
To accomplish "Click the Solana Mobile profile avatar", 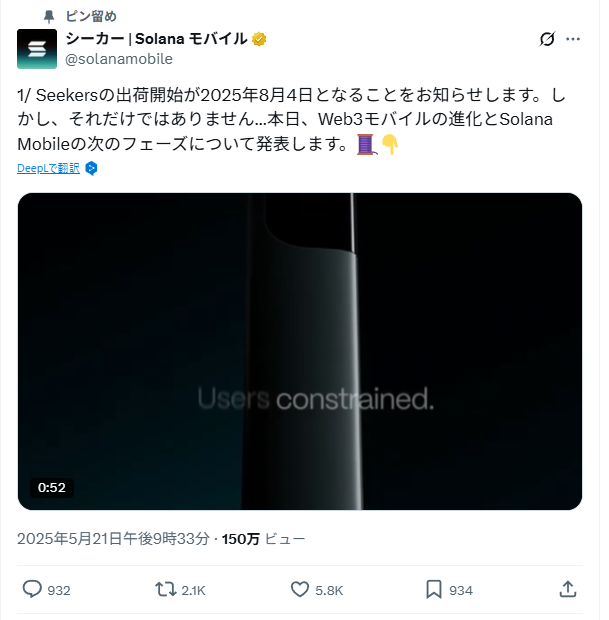I will click(x=37, y=49).
